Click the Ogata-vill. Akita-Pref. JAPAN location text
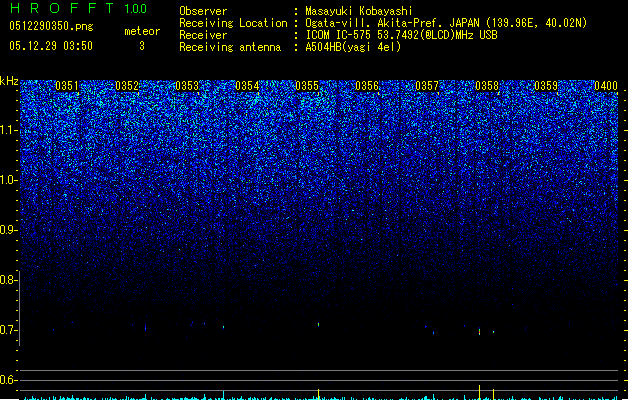Screen dimensions: 629x400 tap(446, 23)
